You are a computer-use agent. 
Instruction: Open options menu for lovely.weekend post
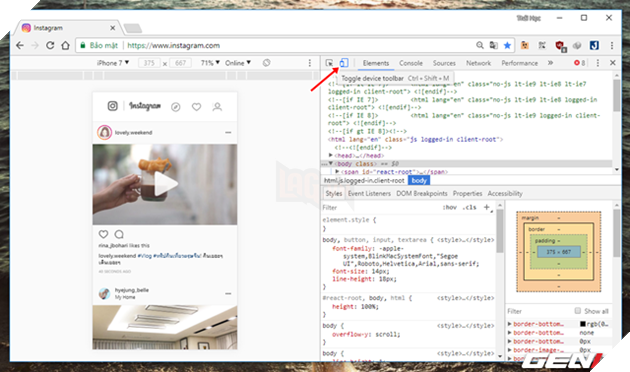click(228, 133)
